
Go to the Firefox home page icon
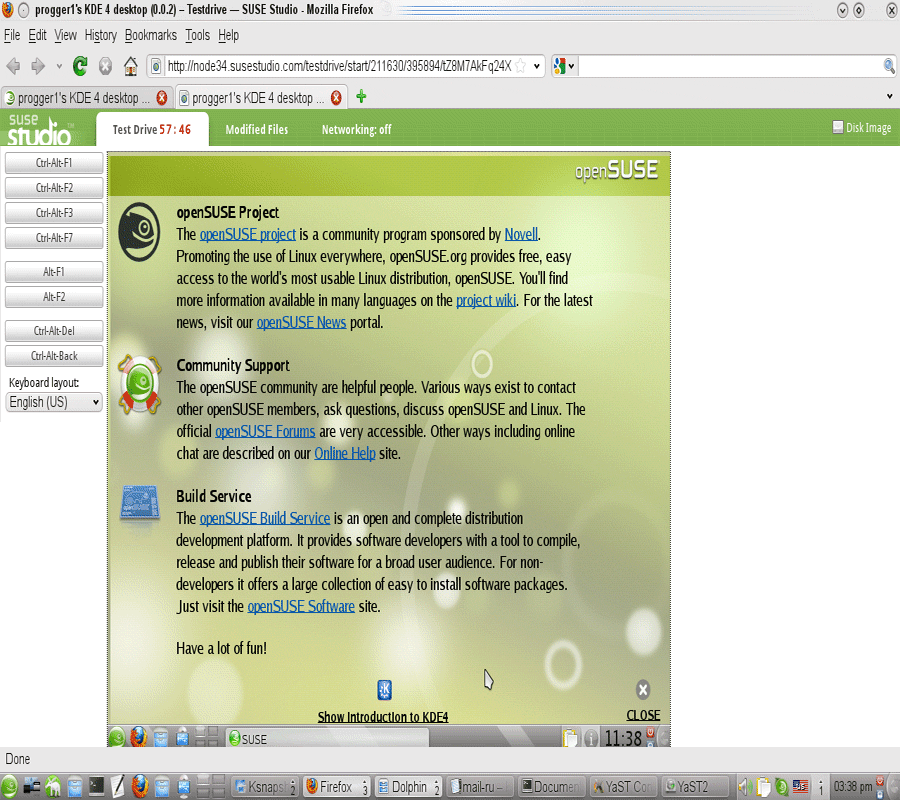131,67
